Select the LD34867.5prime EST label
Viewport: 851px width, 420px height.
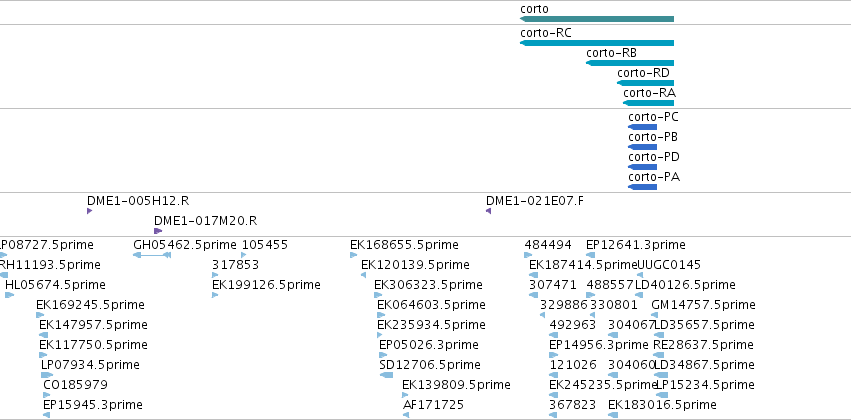click(704, 365)
